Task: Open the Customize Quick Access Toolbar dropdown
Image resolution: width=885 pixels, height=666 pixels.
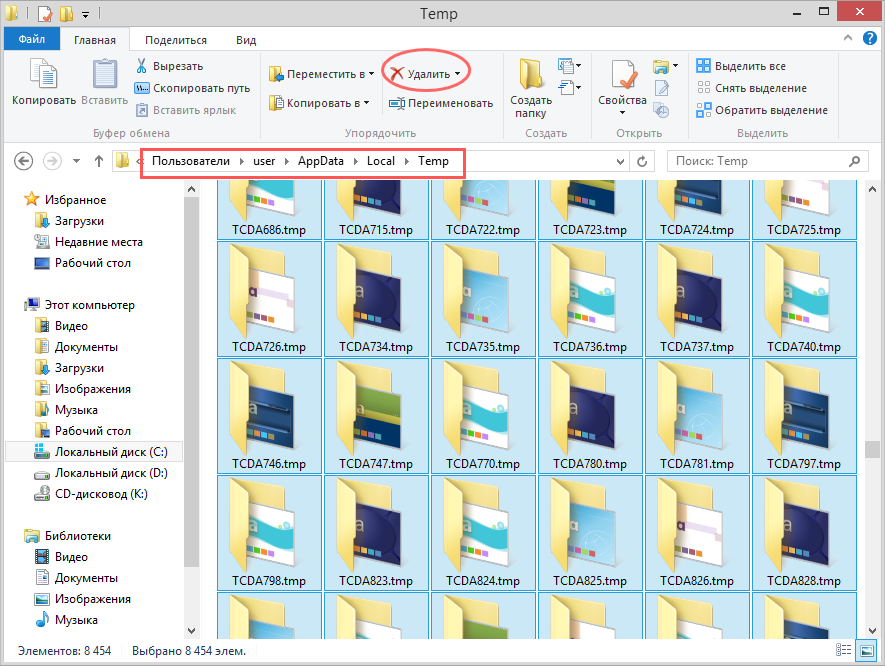Action: (85, 14)
